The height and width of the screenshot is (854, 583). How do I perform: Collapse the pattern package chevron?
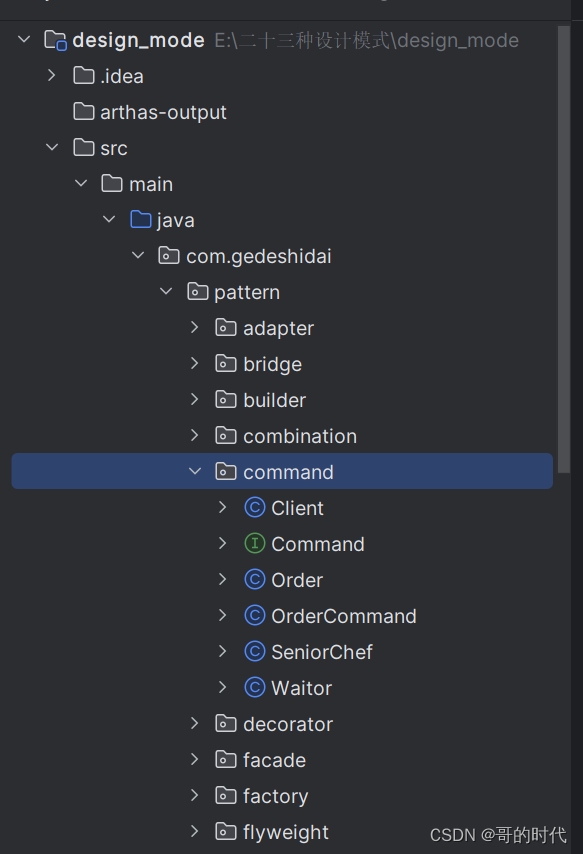(x=166, y=291)
